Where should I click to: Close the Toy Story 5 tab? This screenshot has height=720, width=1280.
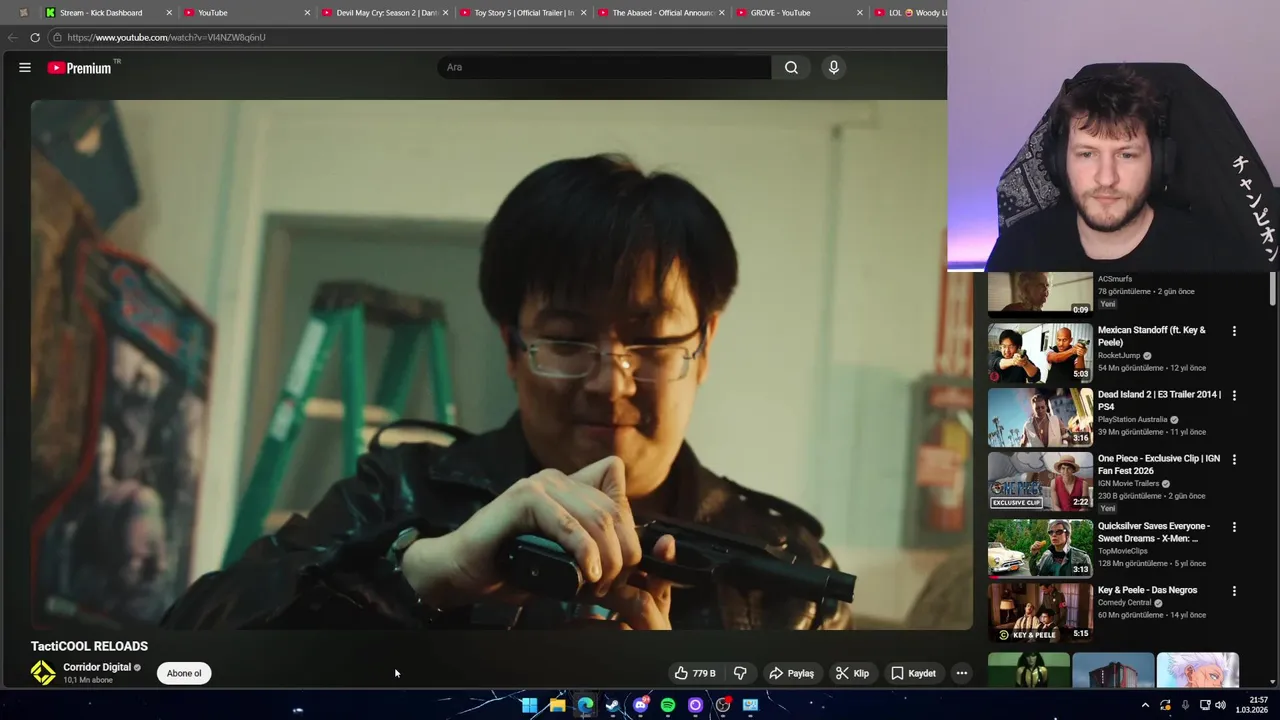(583, 13)
